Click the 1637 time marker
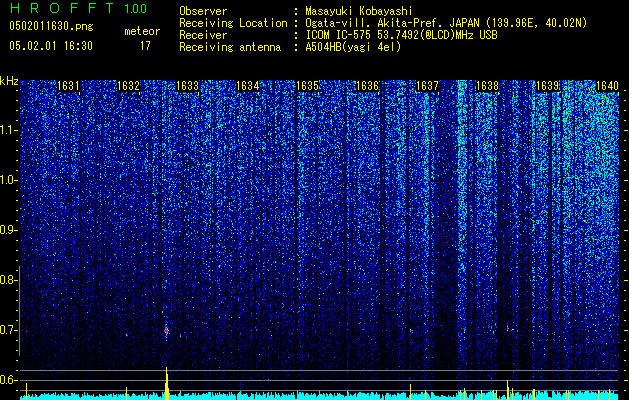Screen dimensions: 629x400 [x=427, y=86]
